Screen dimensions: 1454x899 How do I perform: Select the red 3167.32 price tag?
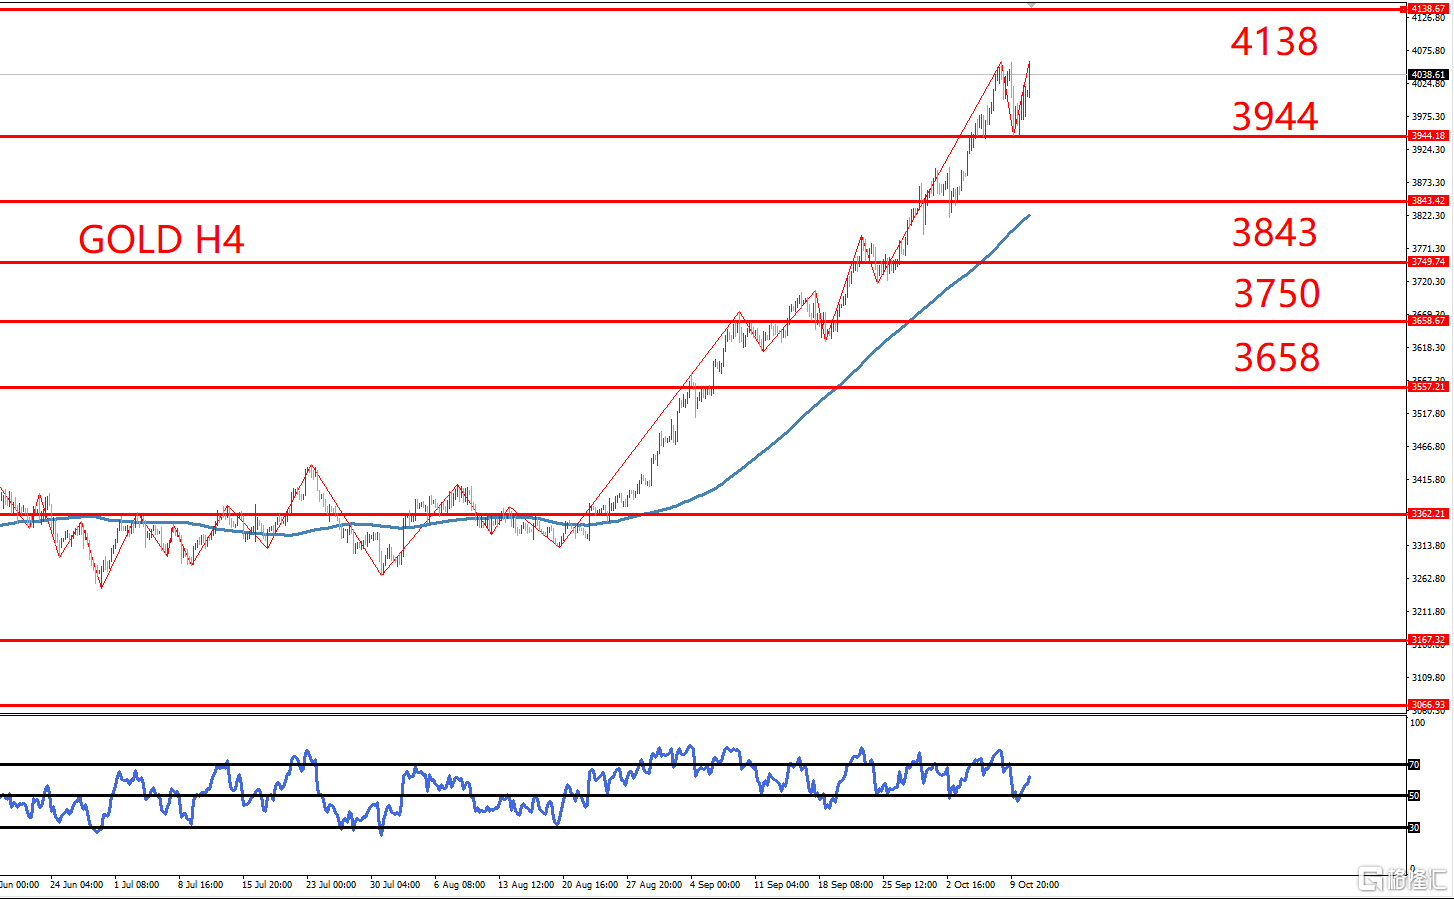1427,640
